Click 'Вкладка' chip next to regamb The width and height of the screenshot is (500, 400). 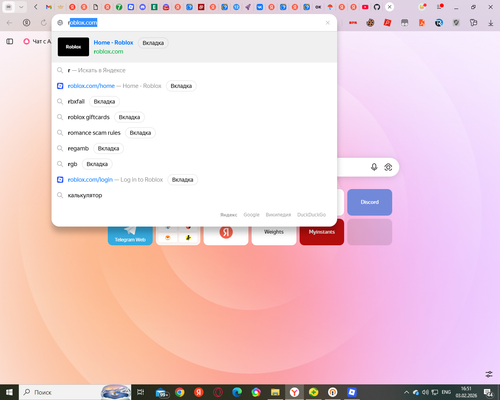[x=108, y=149]
